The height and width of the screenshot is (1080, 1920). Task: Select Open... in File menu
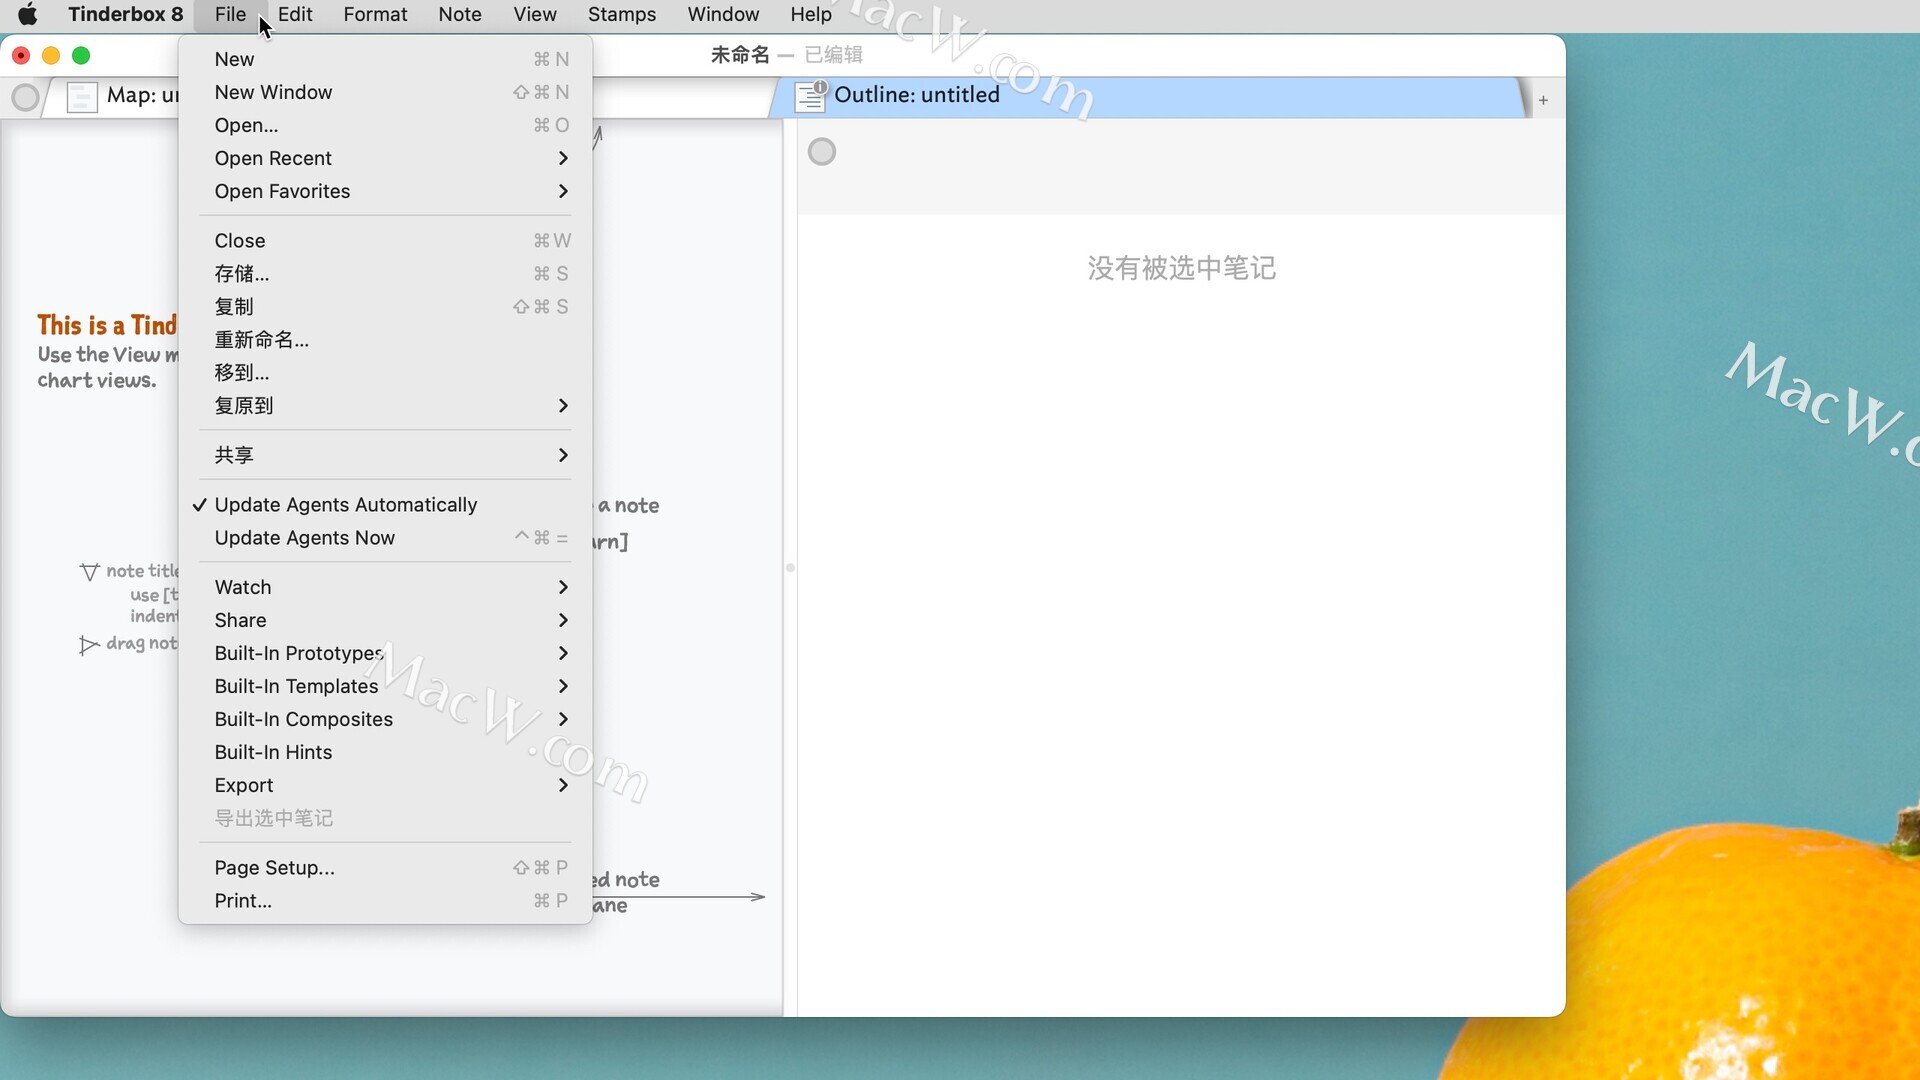[385, 125]
